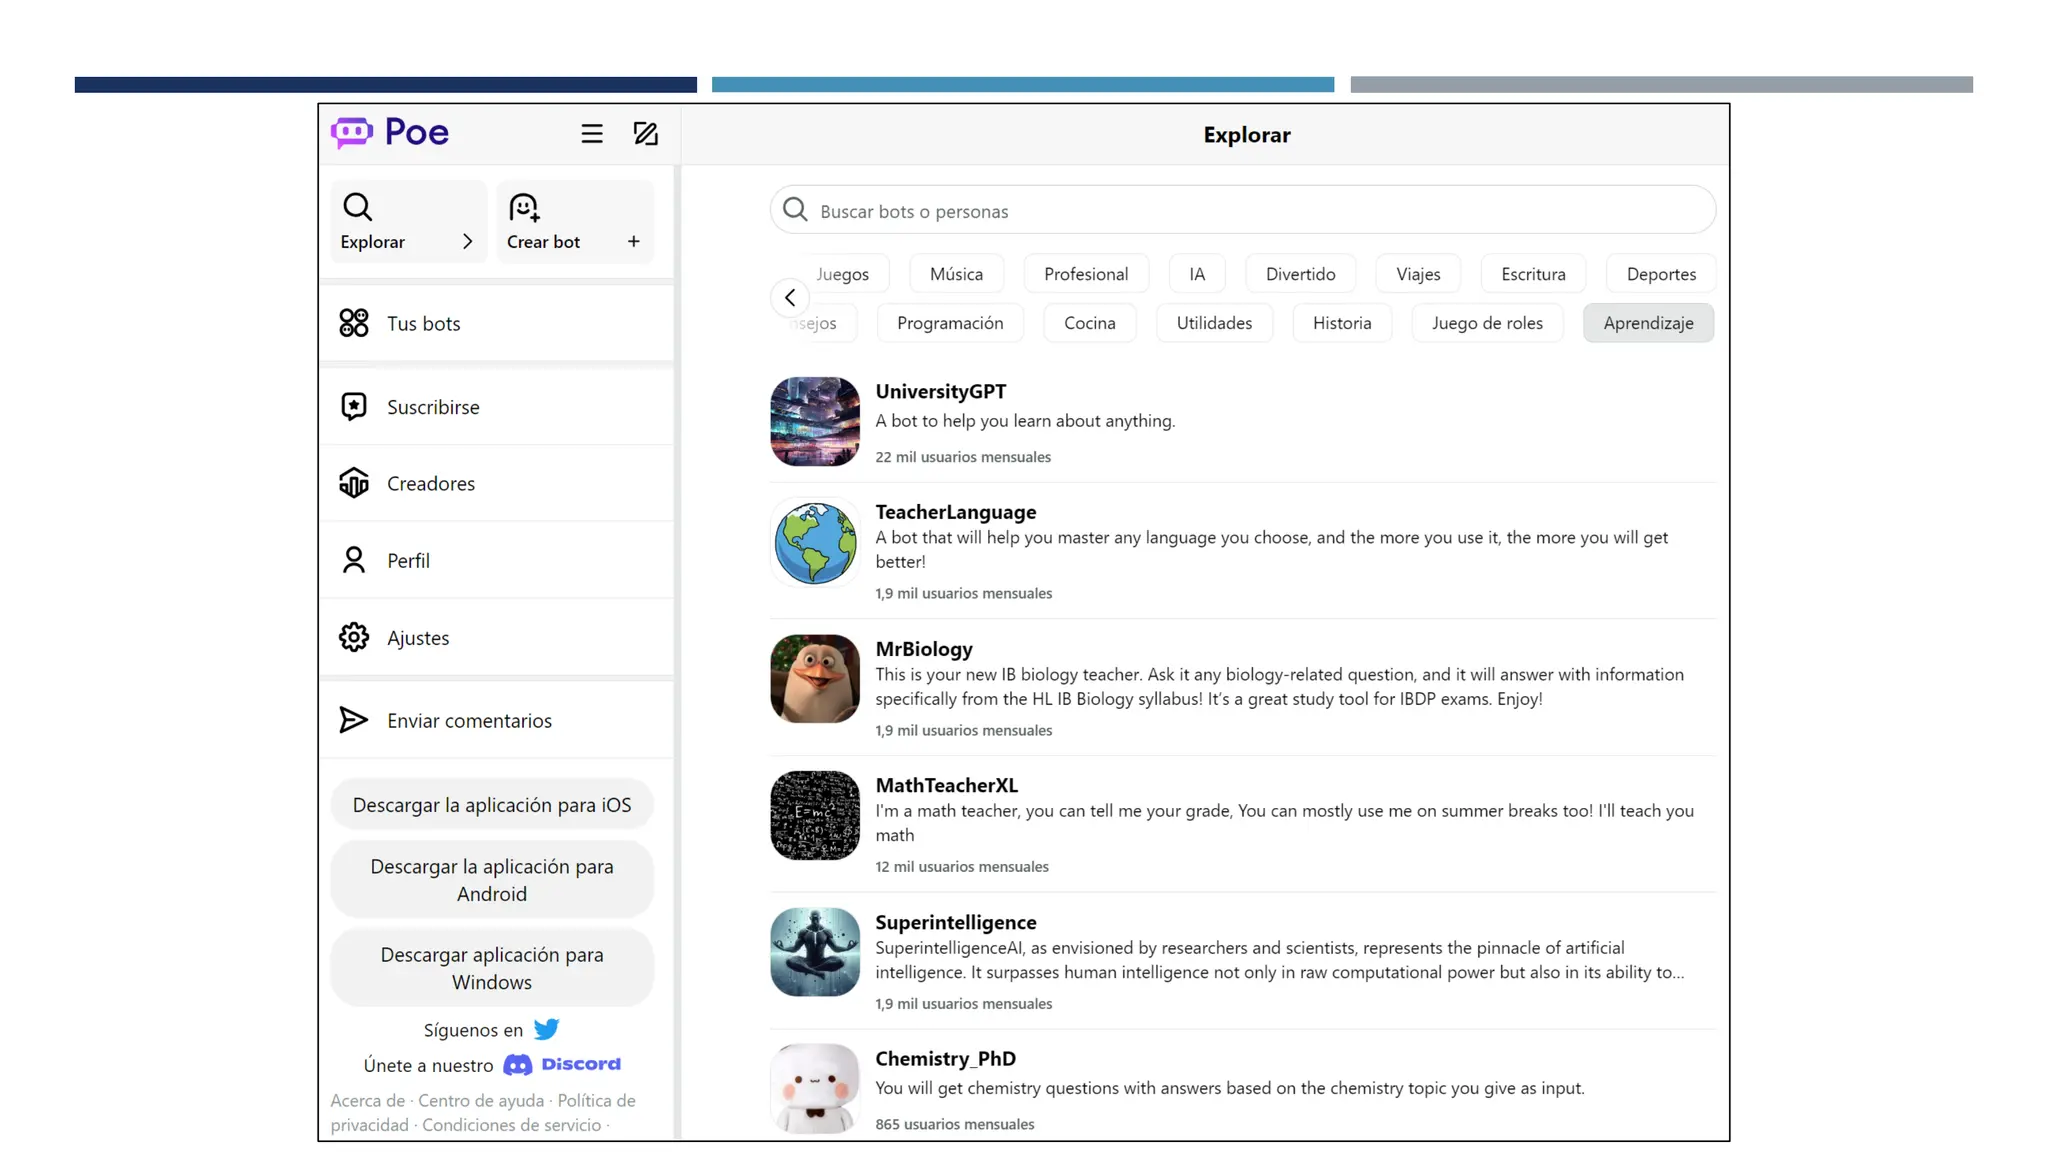This screenshot has height=1152, width=2048.
Task: Click the Twitter bird icon
Action: coord(546,1029)
